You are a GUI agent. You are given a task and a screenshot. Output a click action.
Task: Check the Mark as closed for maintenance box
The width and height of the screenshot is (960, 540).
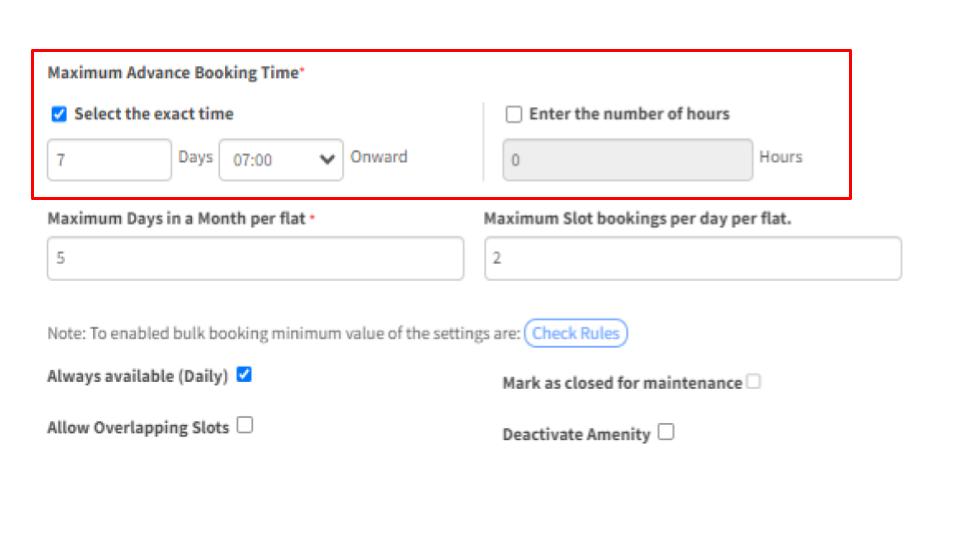[753, 381]
